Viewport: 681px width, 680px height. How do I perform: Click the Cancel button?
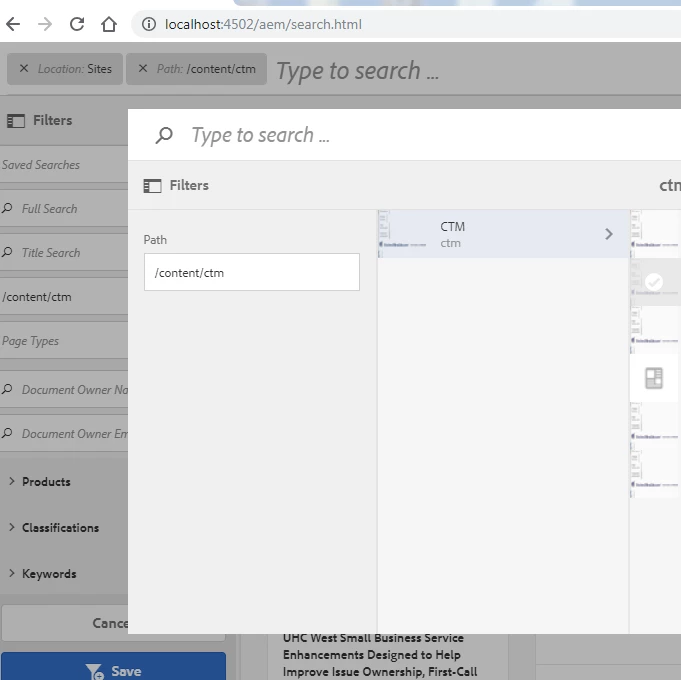(x=65, y=624)
